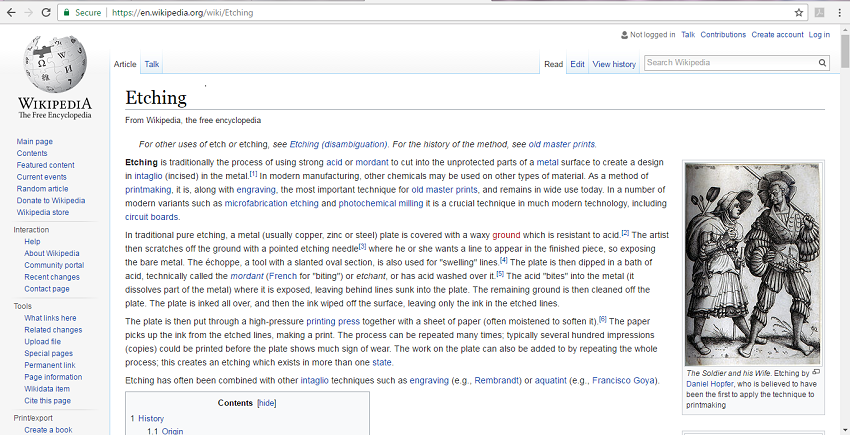This screenshot has height=435, width=850.
Task: Go back with the browser back arrow
Action: tap(11, 12)
